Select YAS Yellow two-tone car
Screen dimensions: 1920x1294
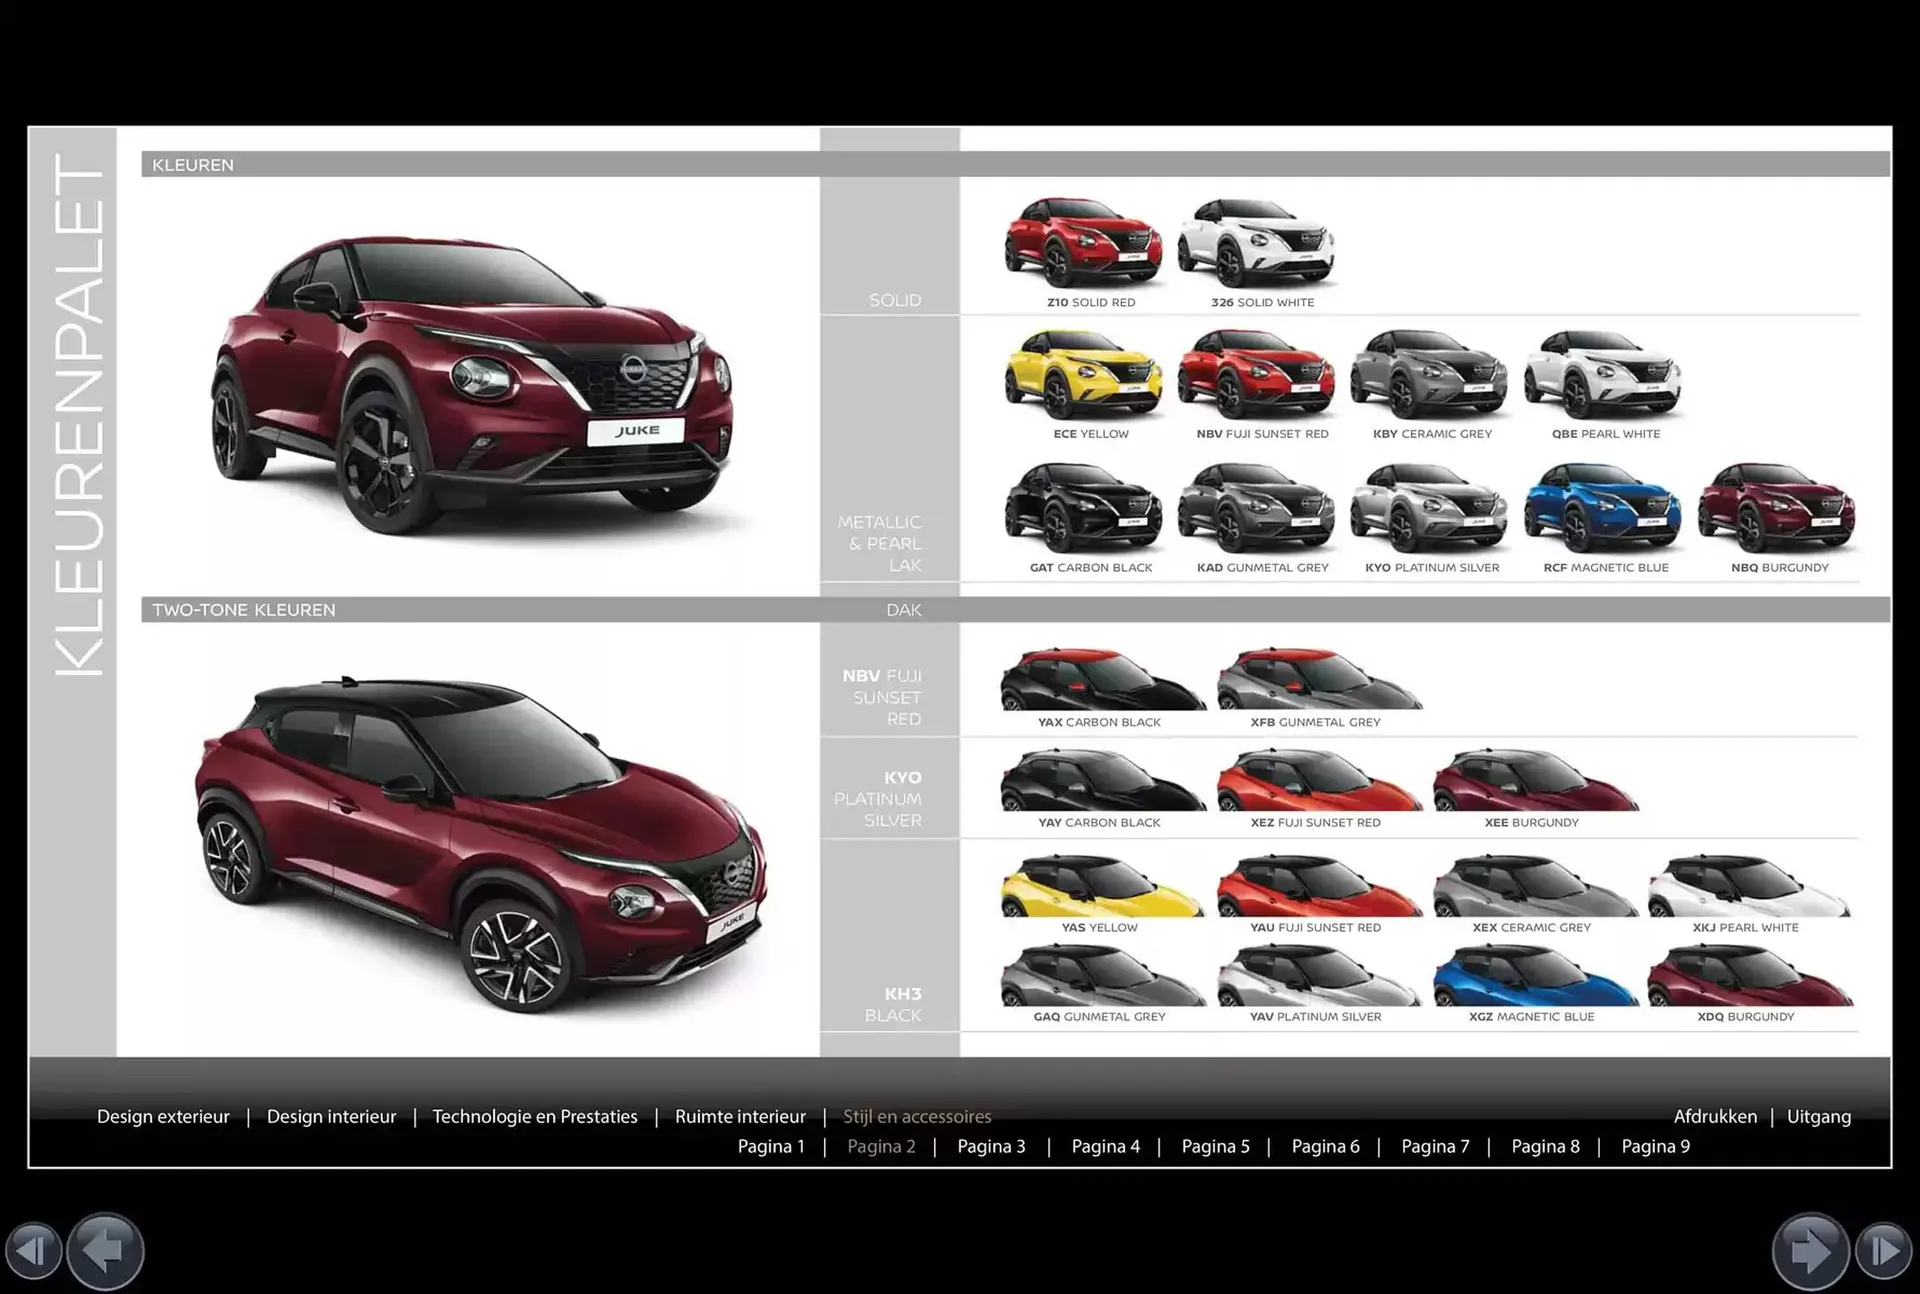click(x=1102, y=888)
